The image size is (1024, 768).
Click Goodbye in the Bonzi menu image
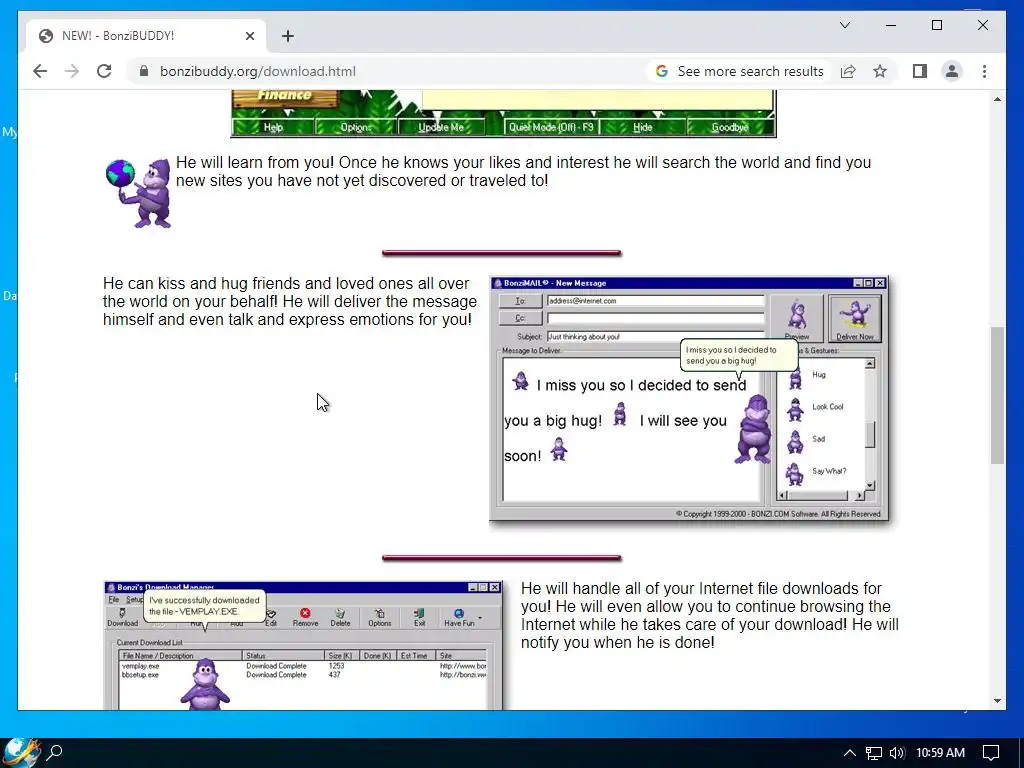coord(729,127)
